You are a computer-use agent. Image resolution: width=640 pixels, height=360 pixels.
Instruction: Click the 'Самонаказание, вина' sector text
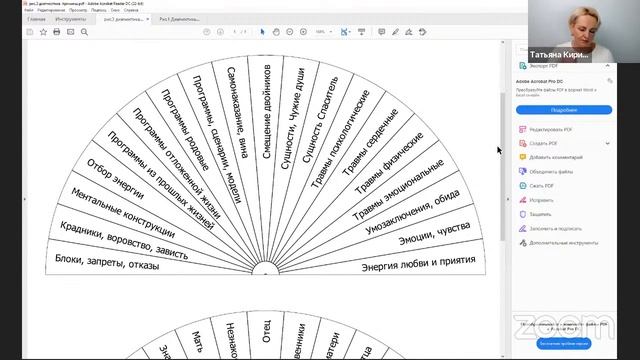click(237, 112)
